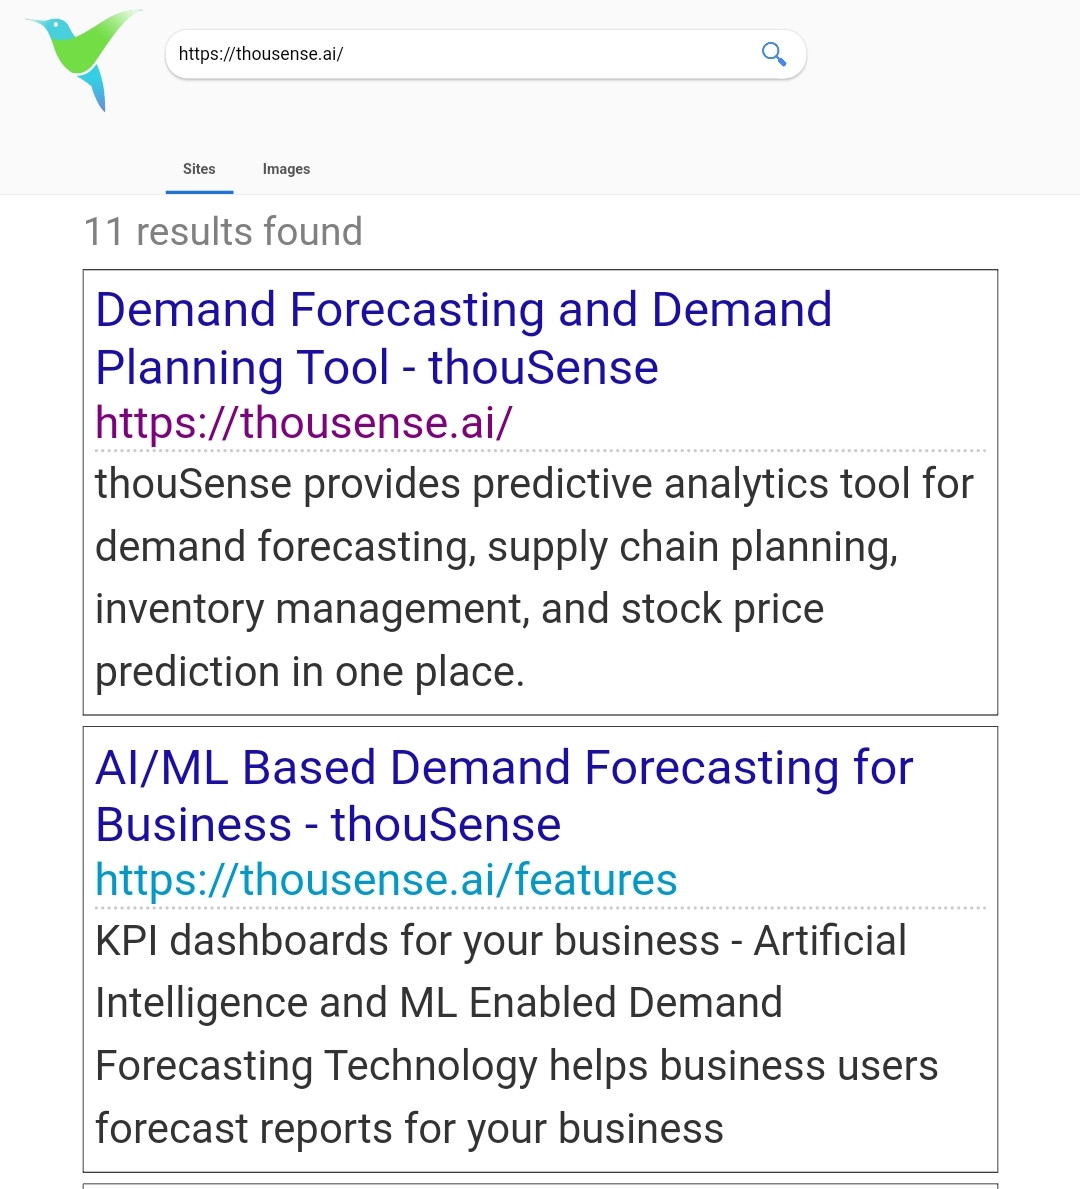Focus the search box containing thousense.ai URL

click(485, 54)
